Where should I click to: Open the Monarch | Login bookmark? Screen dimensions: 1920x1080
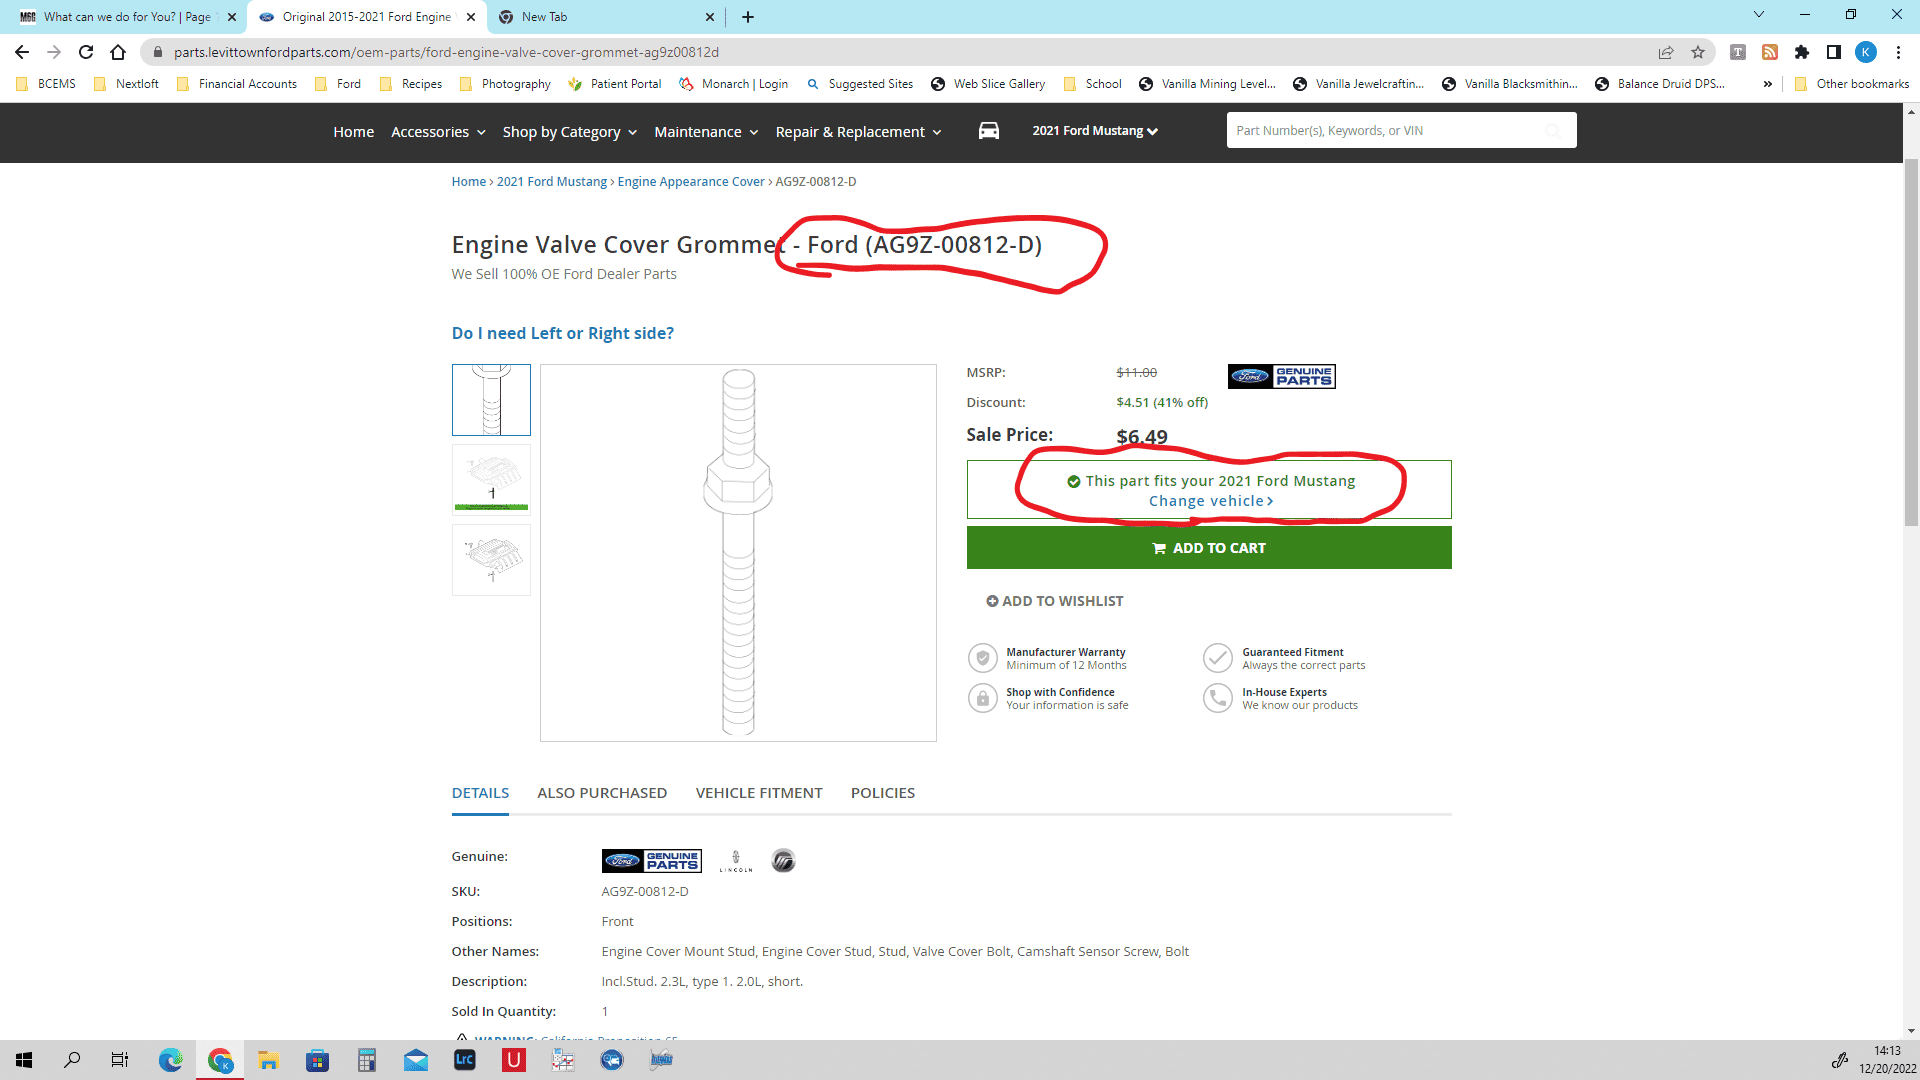[x=734, y=84]
